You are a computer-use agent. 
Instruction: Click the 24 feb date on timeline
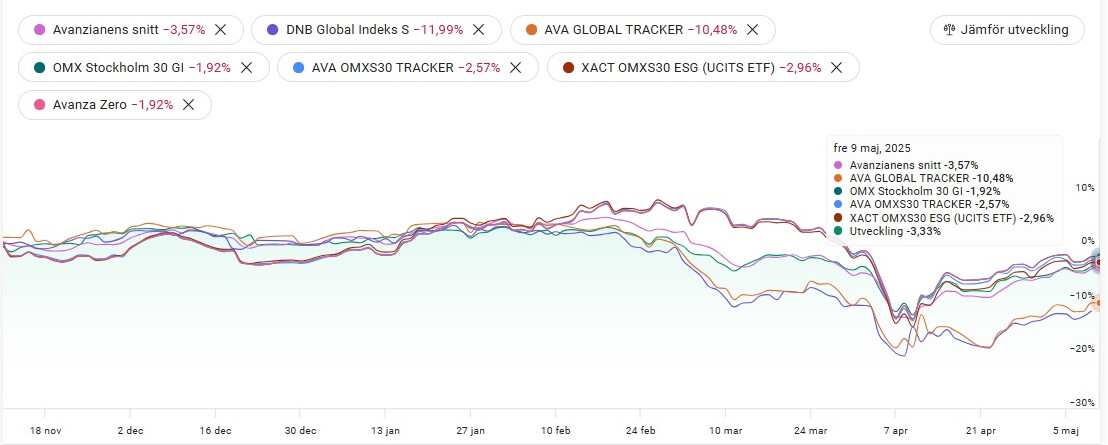(x=640, y=431)
